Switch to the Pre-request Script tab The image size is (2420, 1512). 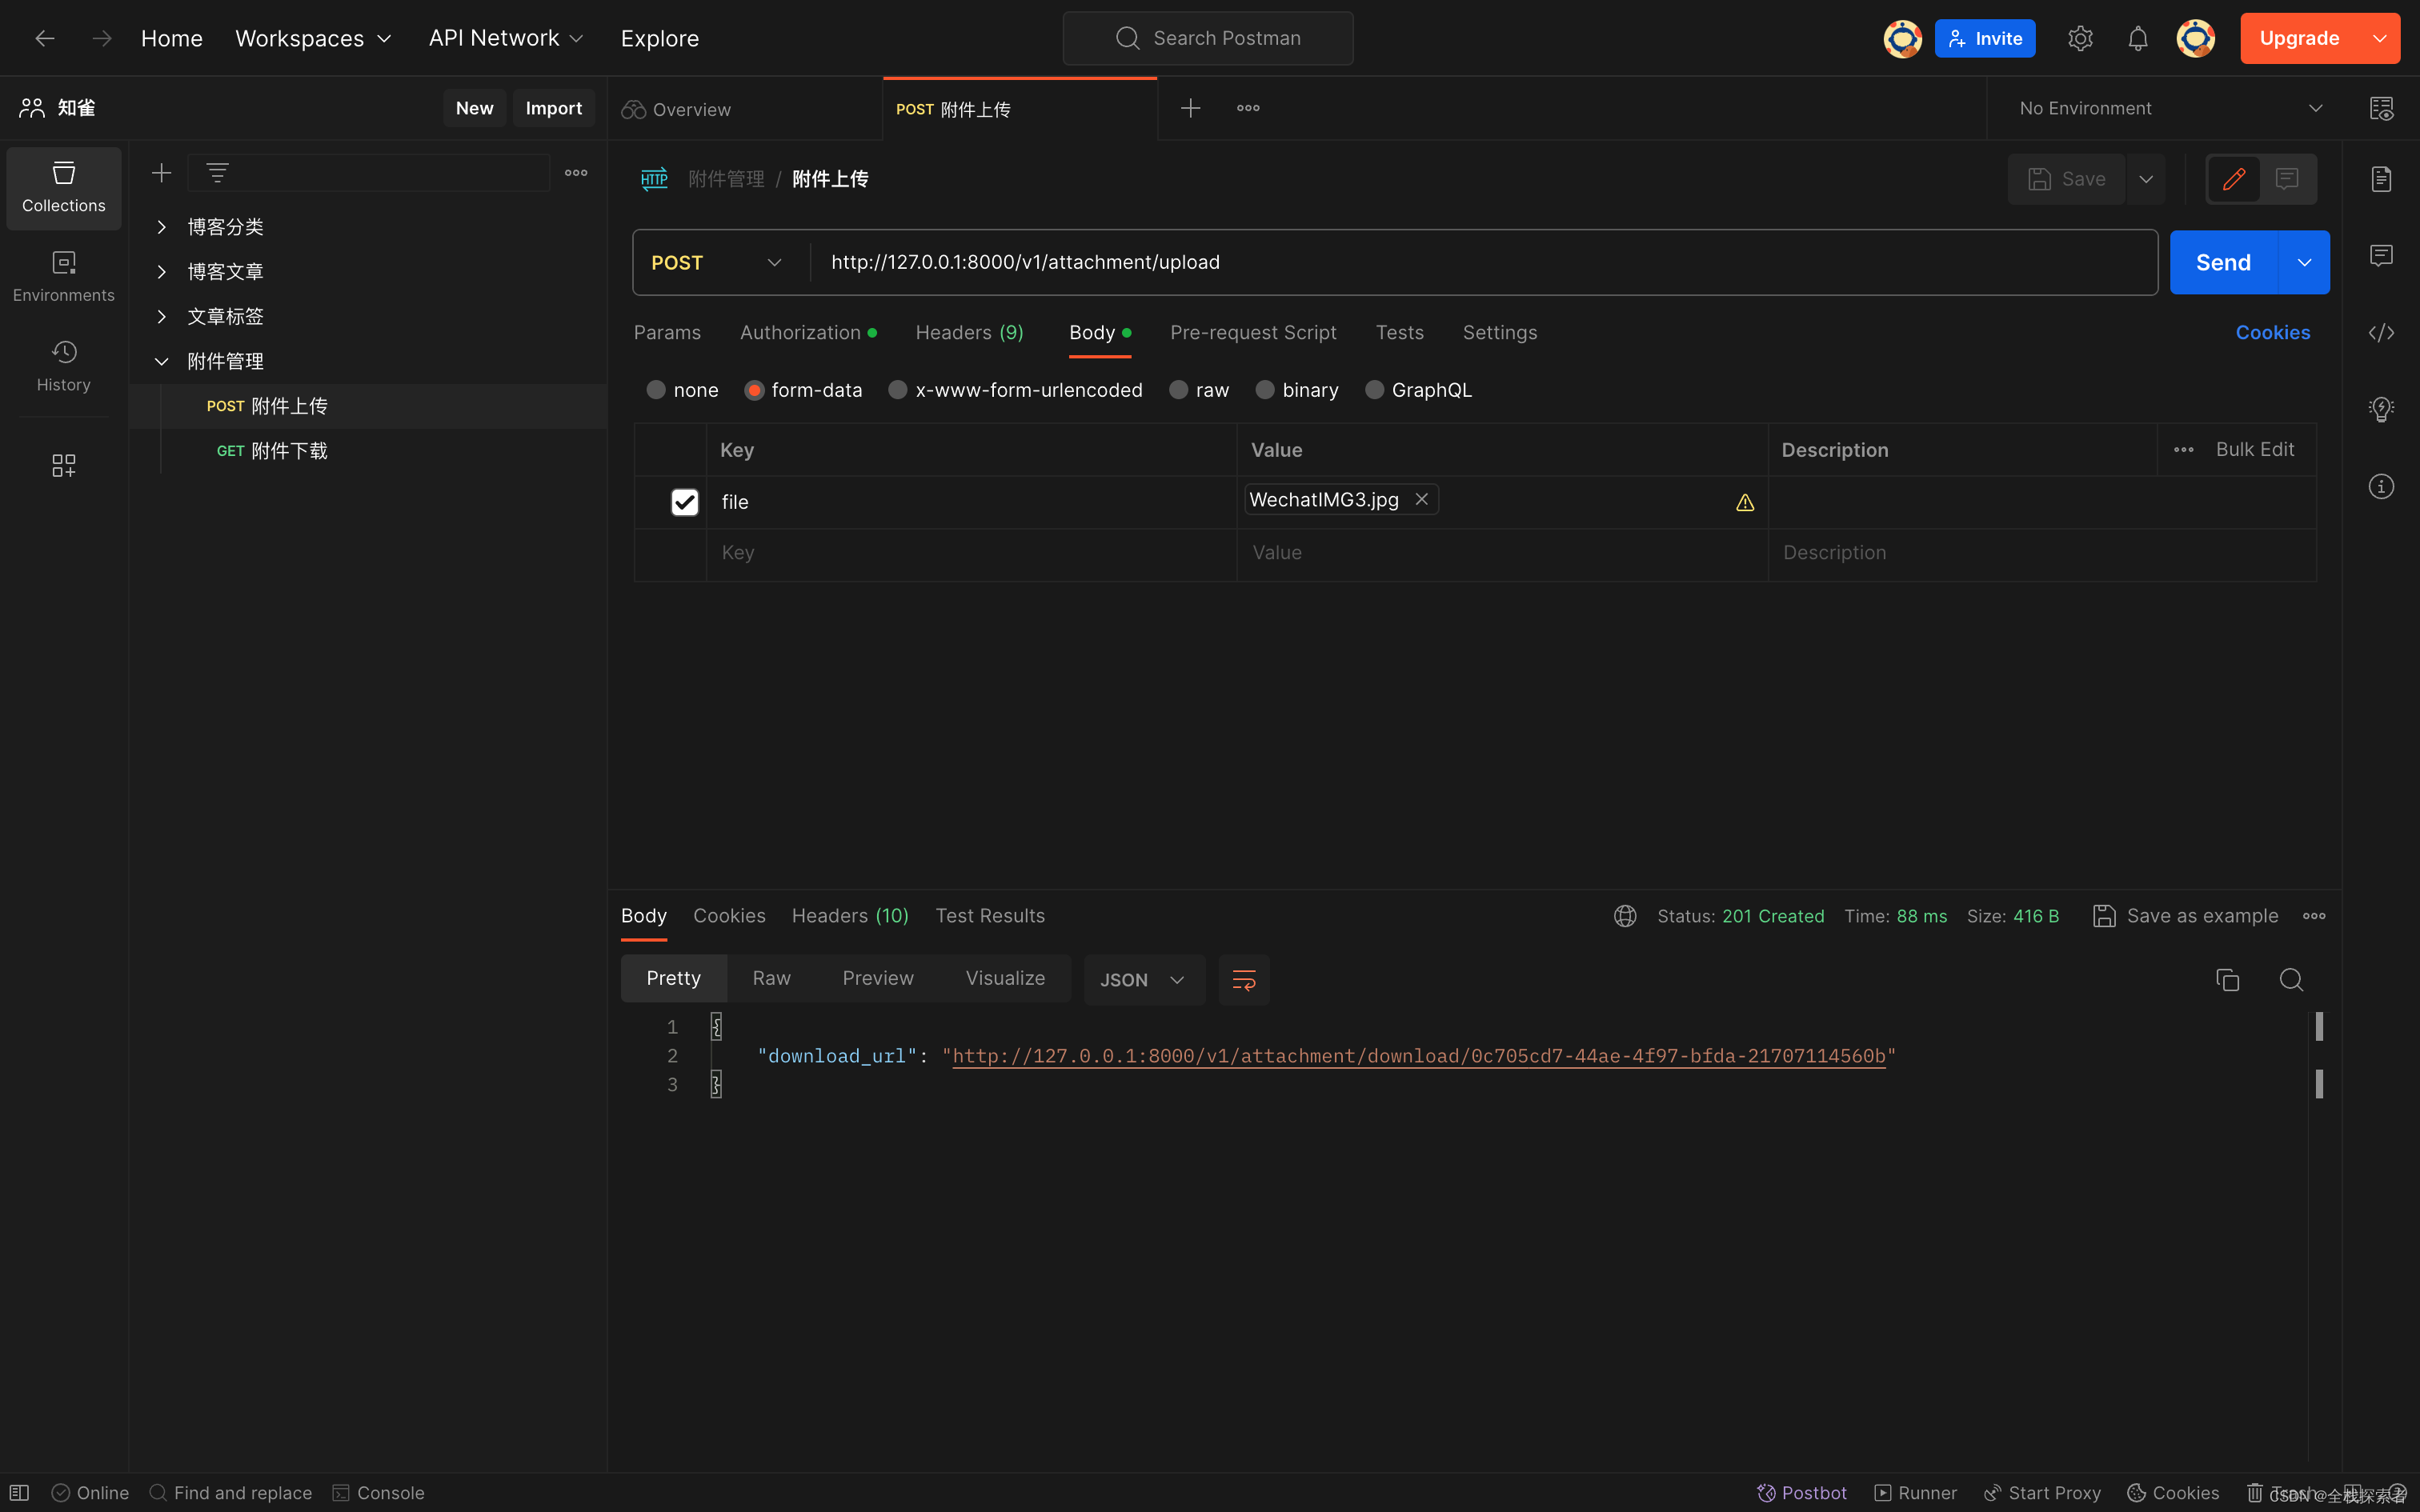click(x=1253, y=333)
